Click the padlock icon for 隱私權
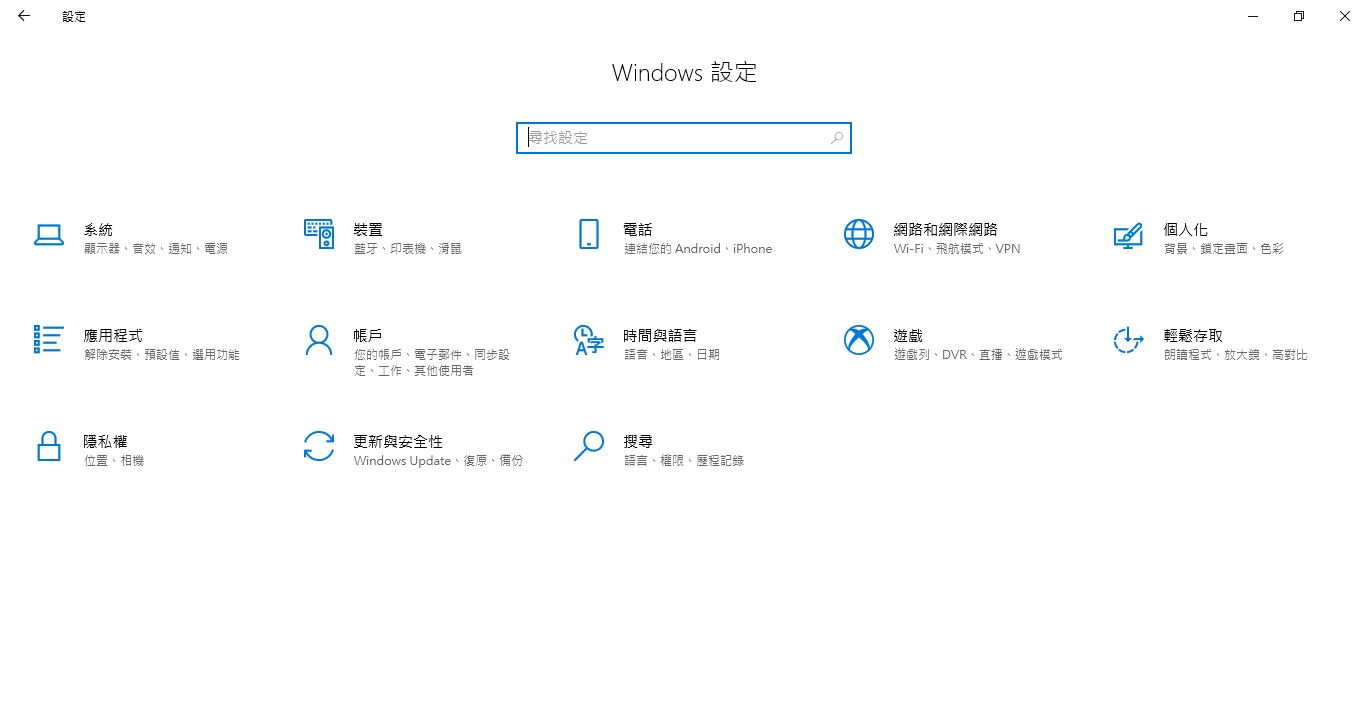 pyautogui.click(x=49, y=446)
